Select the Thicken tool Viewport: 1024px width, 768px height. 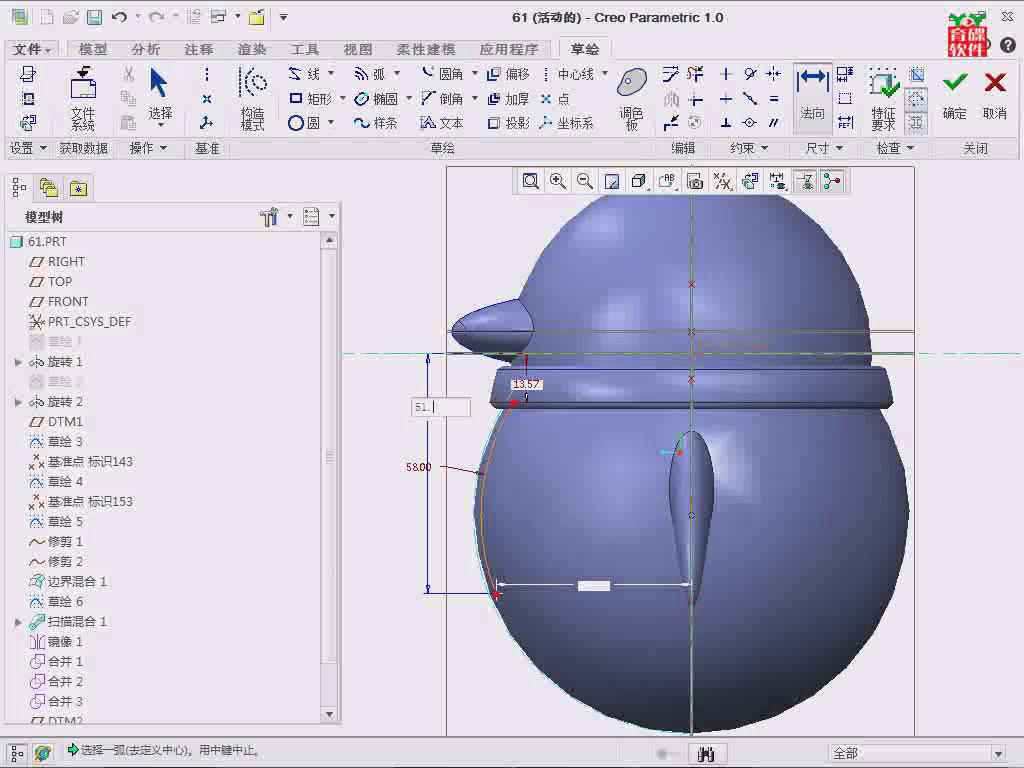point(508,99)
